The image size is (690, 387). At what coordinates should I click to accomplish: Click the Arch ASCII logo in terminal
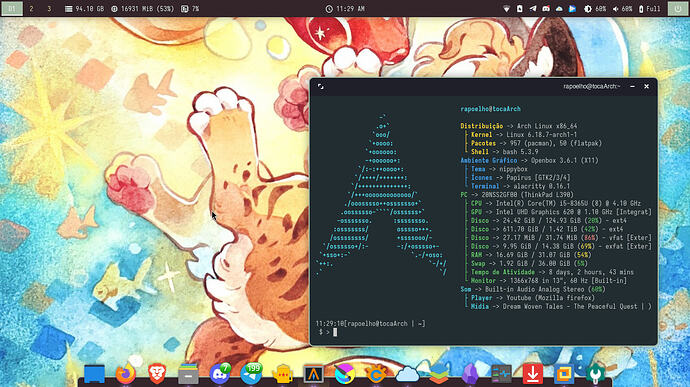pos(381,195)
